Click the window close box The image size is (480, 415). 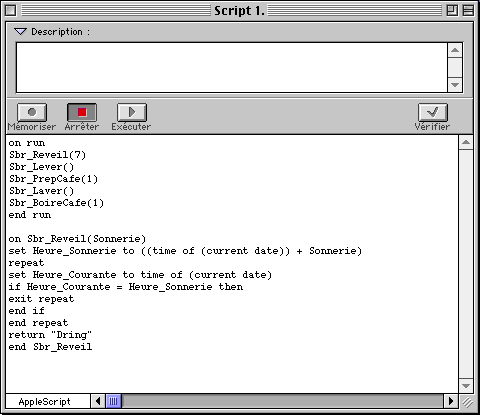[11, 11]
